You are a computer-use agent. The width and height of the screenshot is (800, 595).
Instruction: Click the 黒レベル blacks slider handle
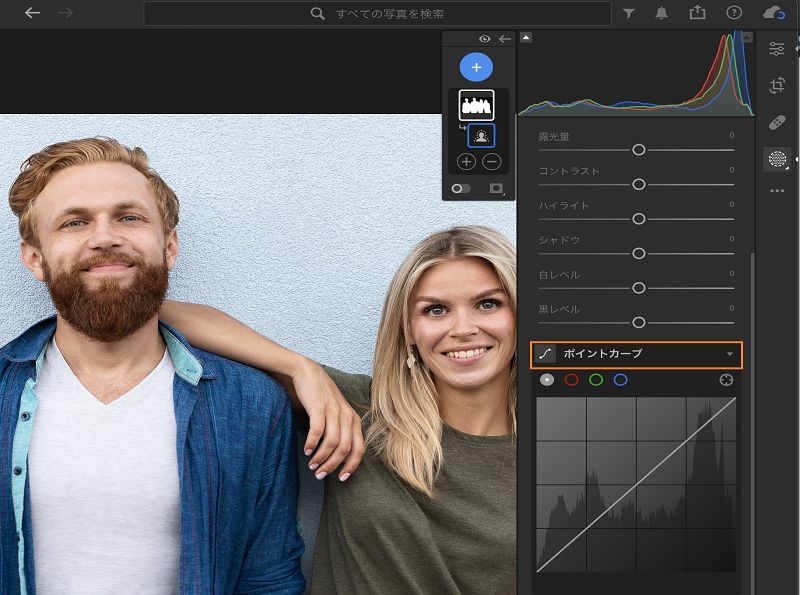[638, 323]
